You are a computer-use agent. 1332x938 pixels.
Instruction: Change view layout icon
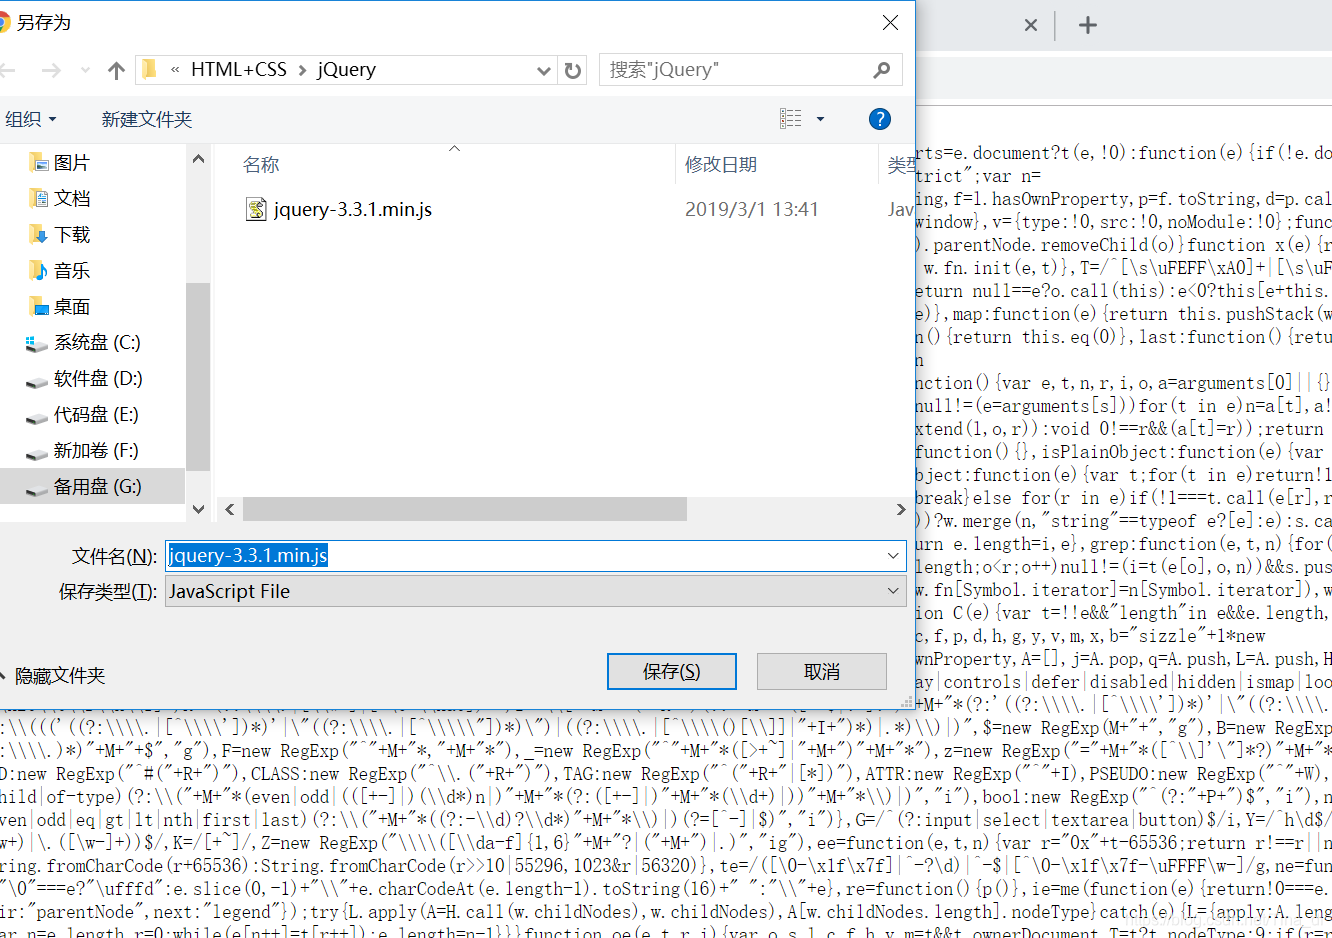tap(791, 119)
